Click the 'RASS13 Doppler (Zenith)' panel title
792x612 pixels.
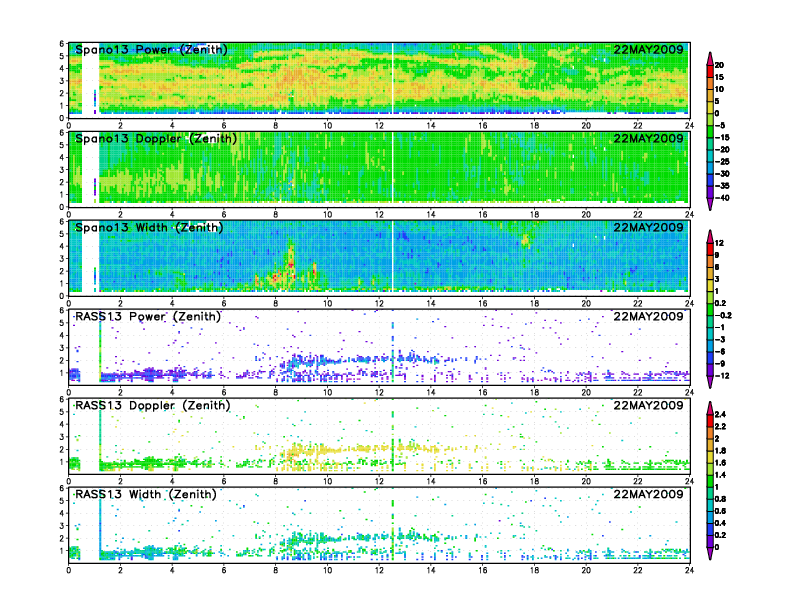click(153, 405)
